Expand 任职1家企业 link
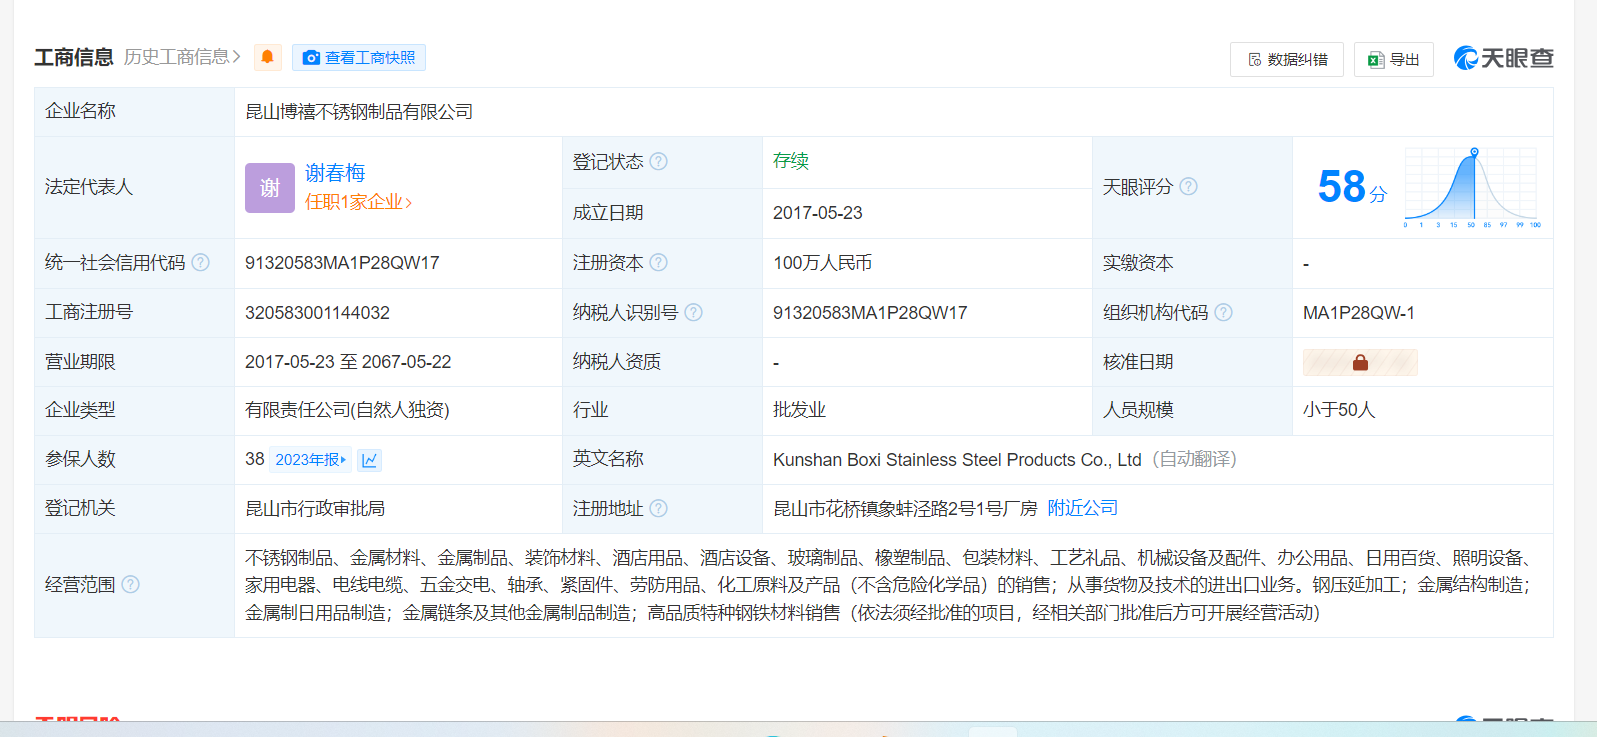The width and height of the screenshot is (1597, 737). tap(358, 202)
